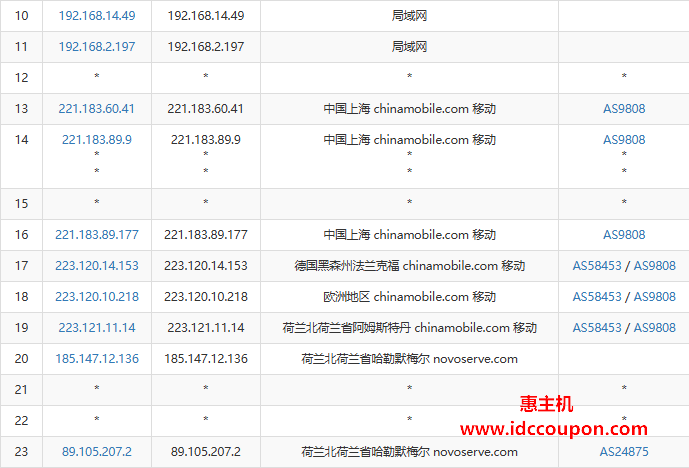Open the AS58453 link in row 18

[x=597, y=297]
